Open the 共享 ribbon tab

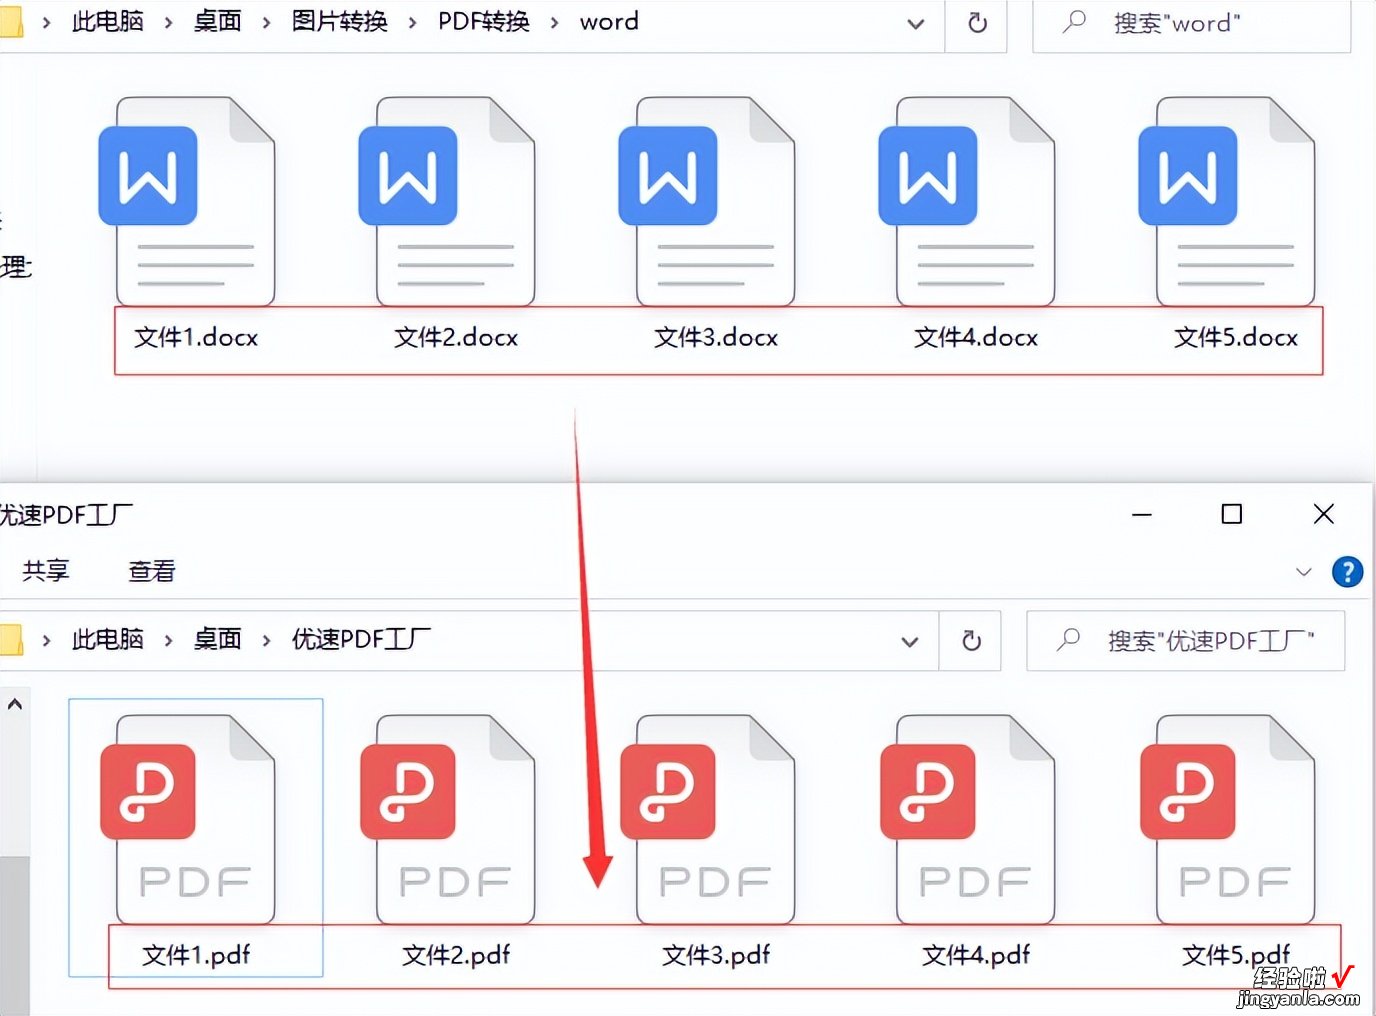point(46,571)
